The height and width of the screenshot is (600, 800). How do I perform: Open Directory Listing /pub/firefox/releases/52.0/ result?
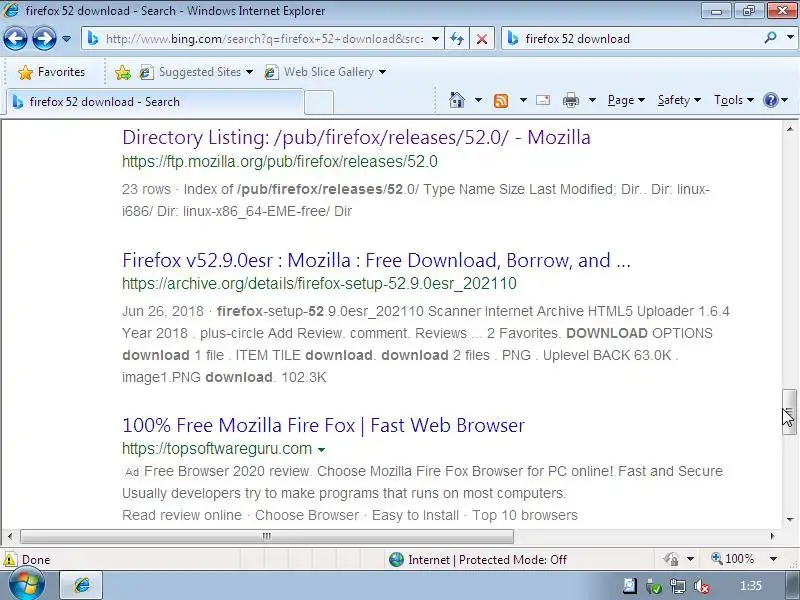356,137
